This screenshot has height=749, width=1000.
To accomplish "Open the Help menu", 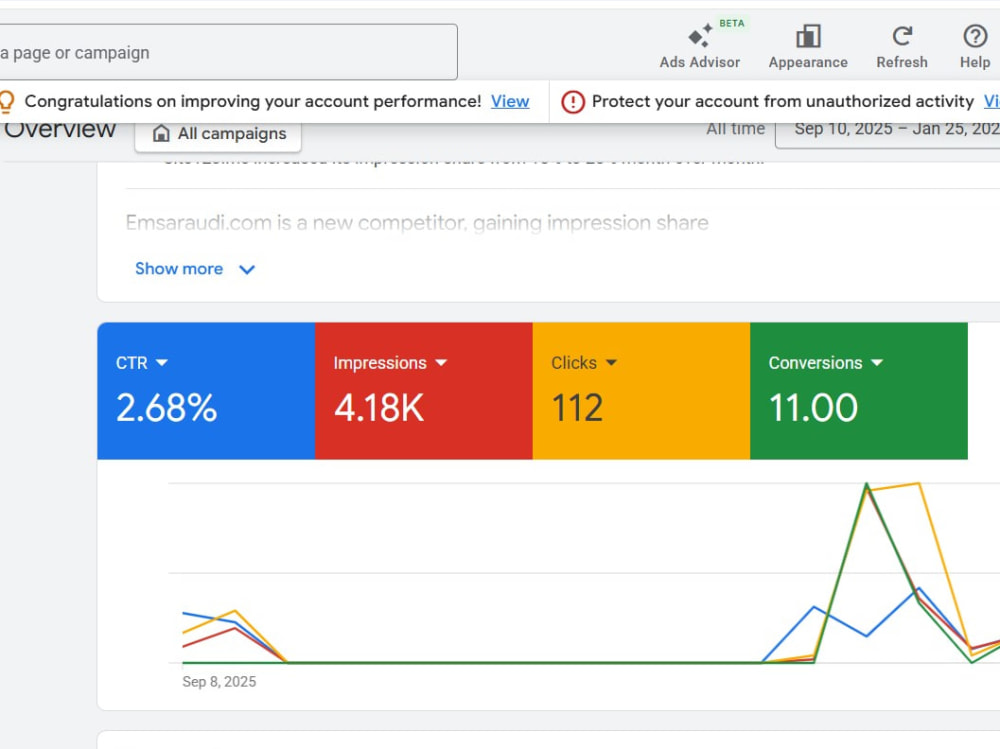I will tap(974, 46).
